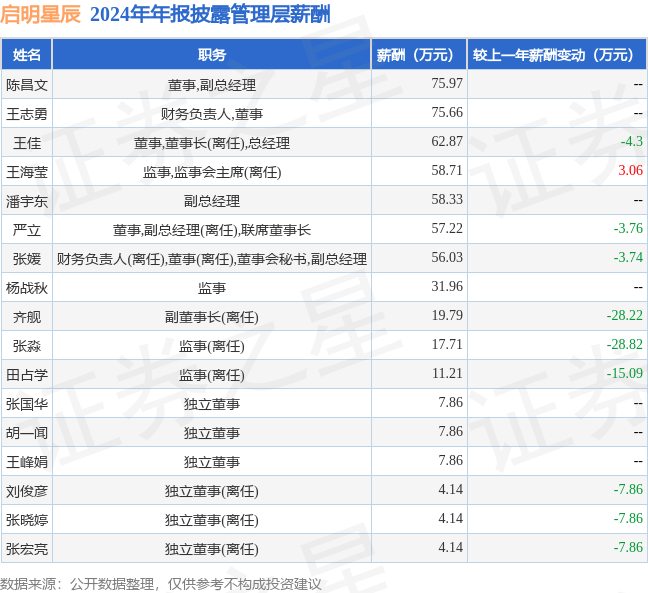
Task: Click the name 王佳
Action: click(27, 143)
